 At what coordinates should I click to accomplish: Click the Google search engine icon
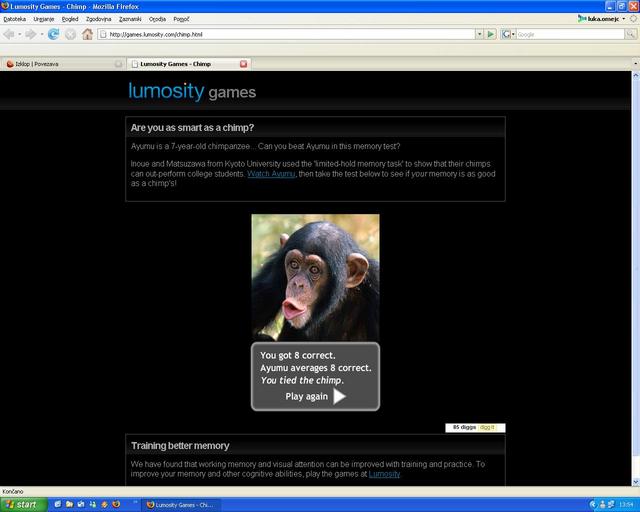point(505,34)
